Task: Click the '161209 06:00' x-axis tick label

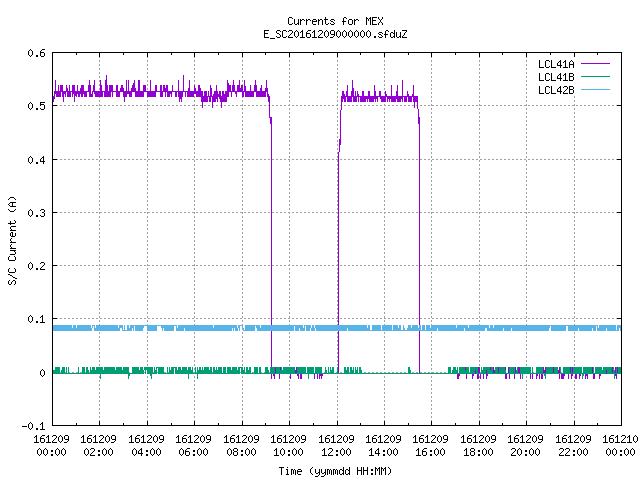Action: pos(193,446)
